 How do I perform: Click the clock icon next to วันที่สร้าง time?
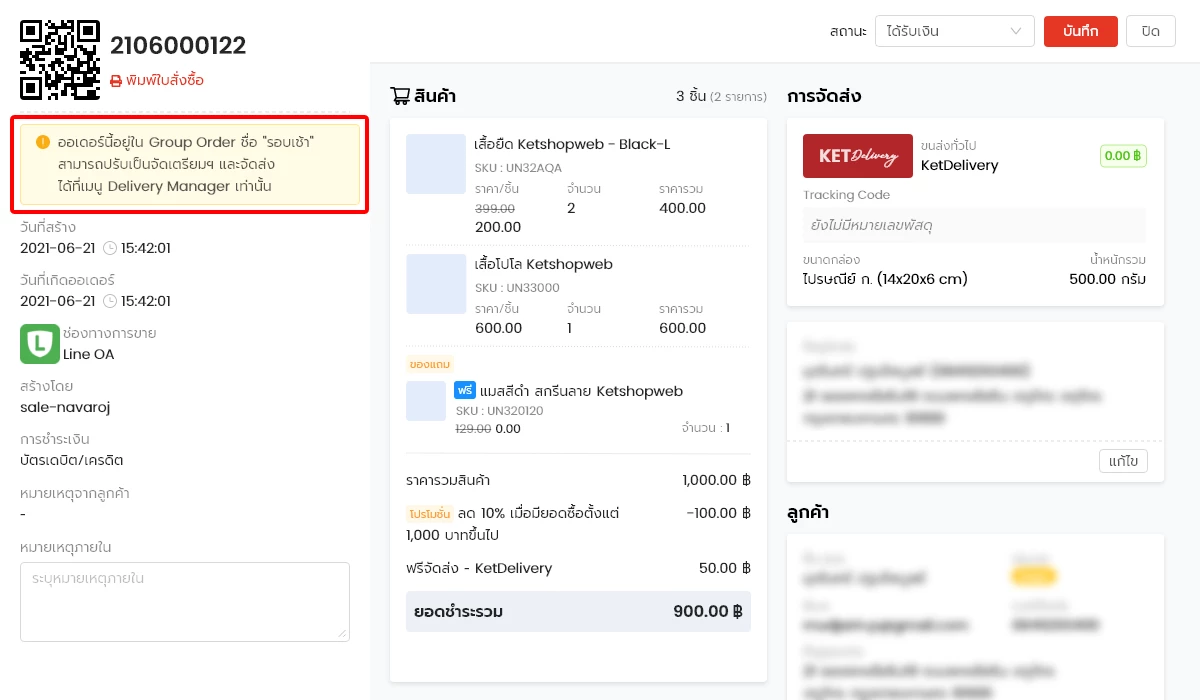(110, 248)
